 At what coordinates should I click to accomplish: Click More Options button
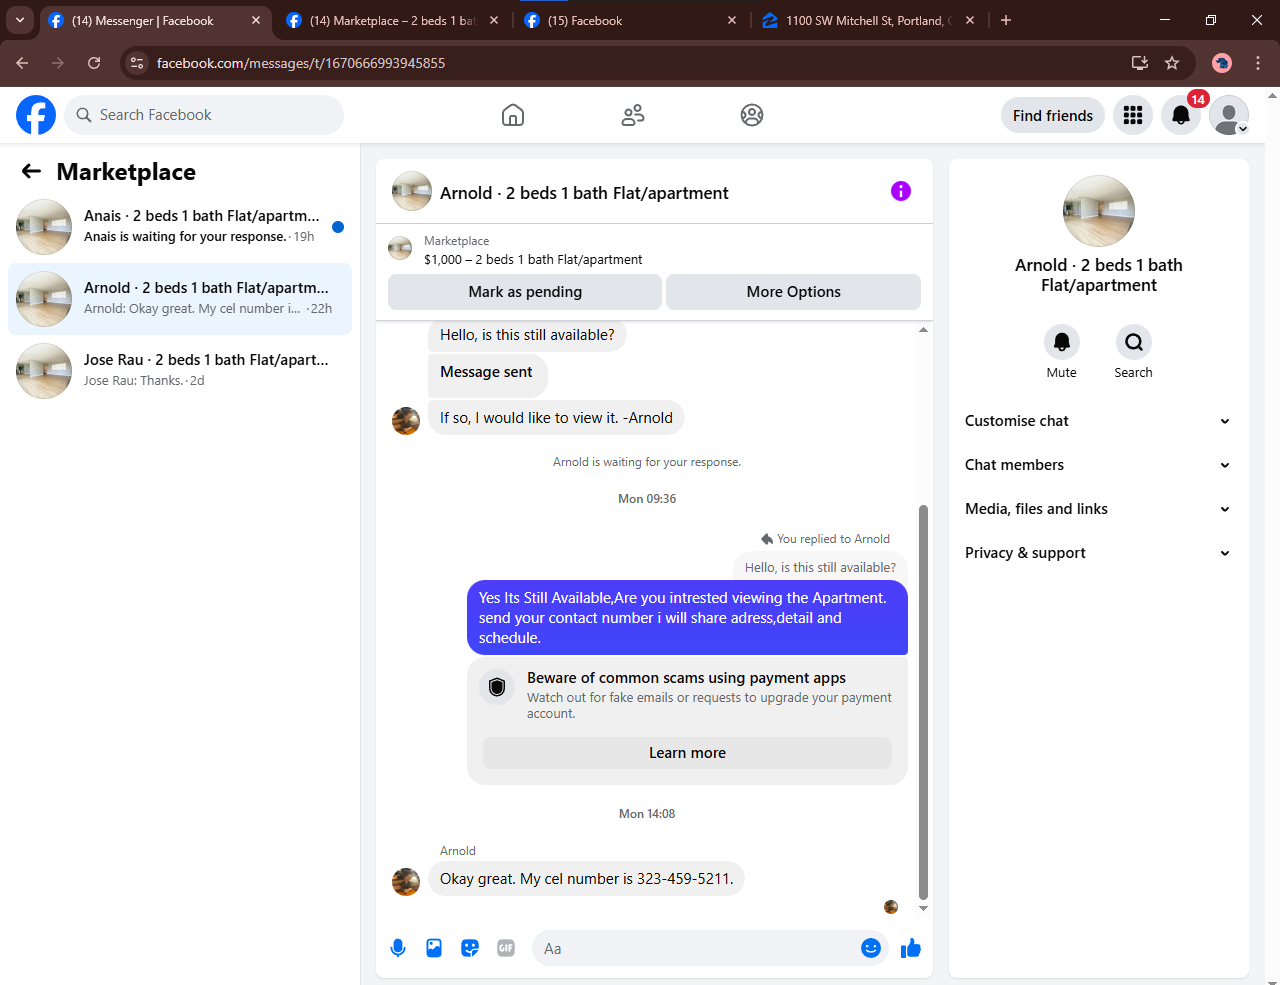pos(794,292)
